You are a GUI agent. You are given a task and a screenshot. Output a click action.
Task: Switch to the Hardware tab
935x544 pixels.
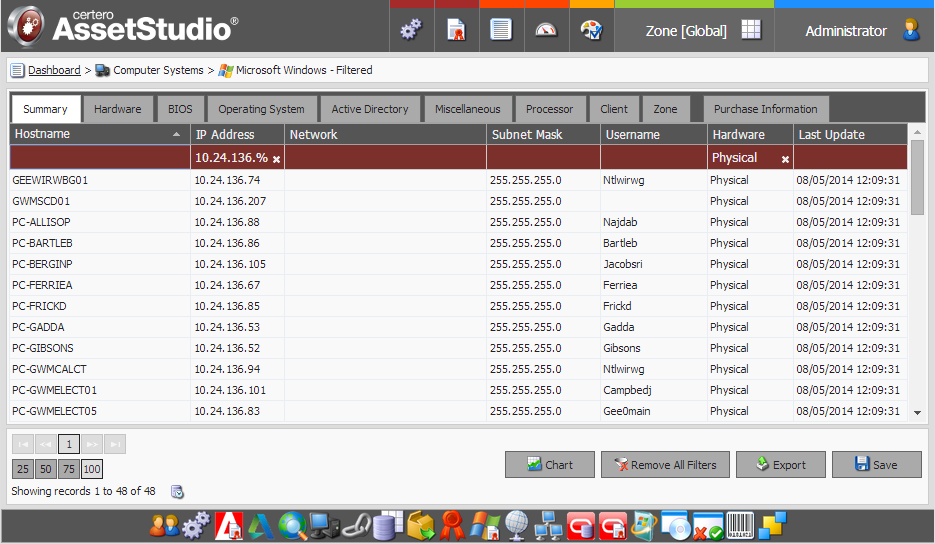117,109
